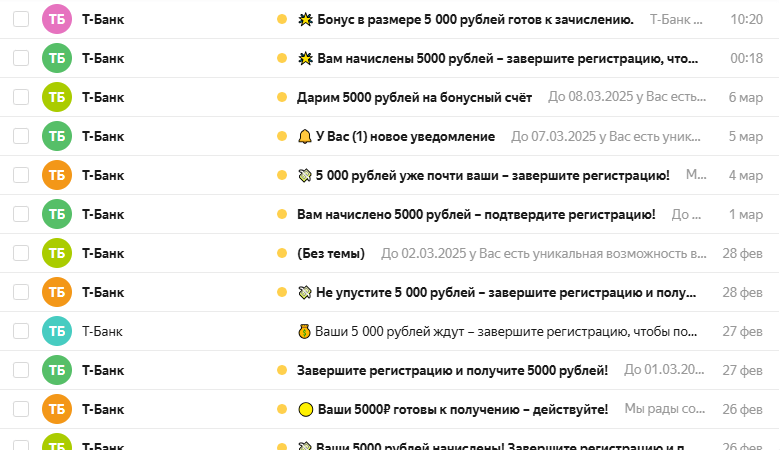Select checkbox of the 27 фев read email

(21, 331)
